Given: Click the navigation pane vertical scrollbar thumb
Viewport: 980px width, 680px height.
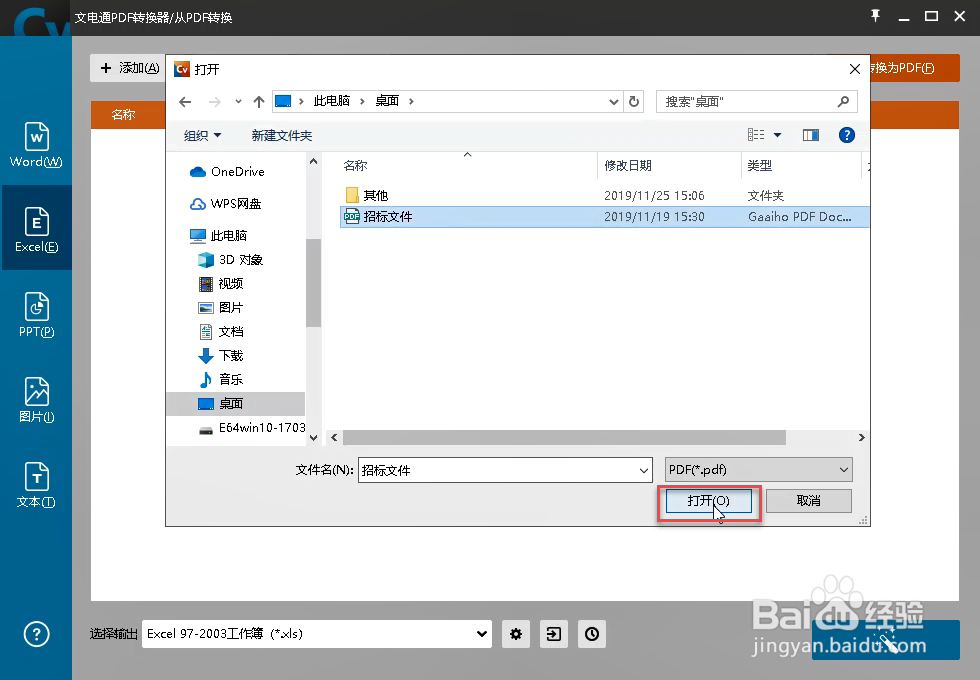Looking at the screenshot, I should coord(313,282).
